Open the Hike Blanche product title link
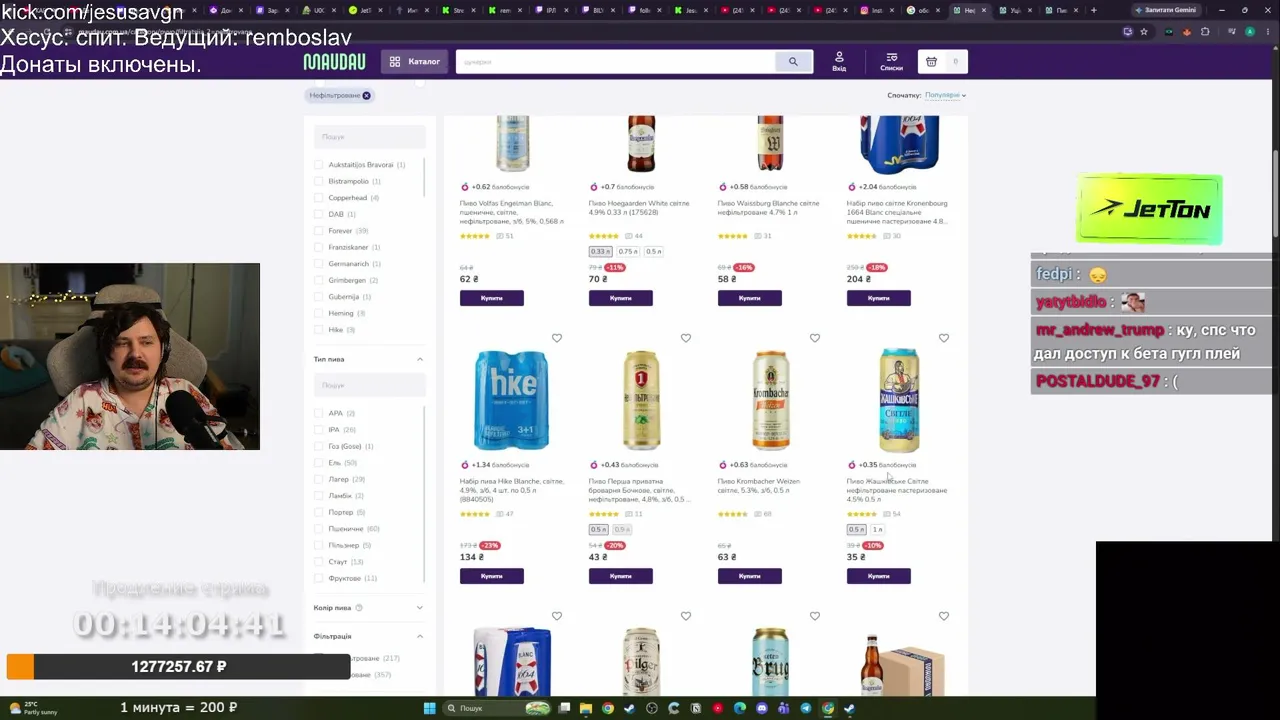Viewport: 1280px width, 720px height. tap(510, 490)
